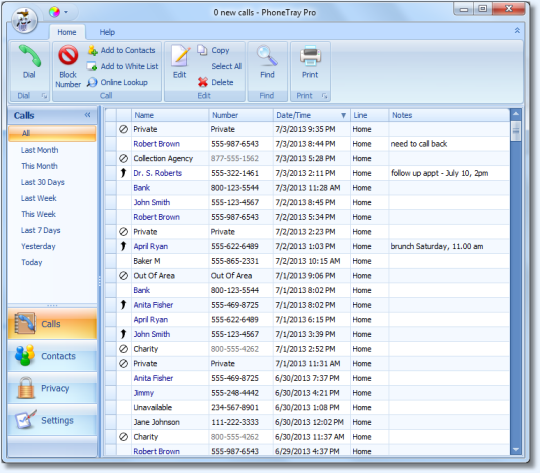
Task: Click the green Dial phone icon
Action: point(30,56)
